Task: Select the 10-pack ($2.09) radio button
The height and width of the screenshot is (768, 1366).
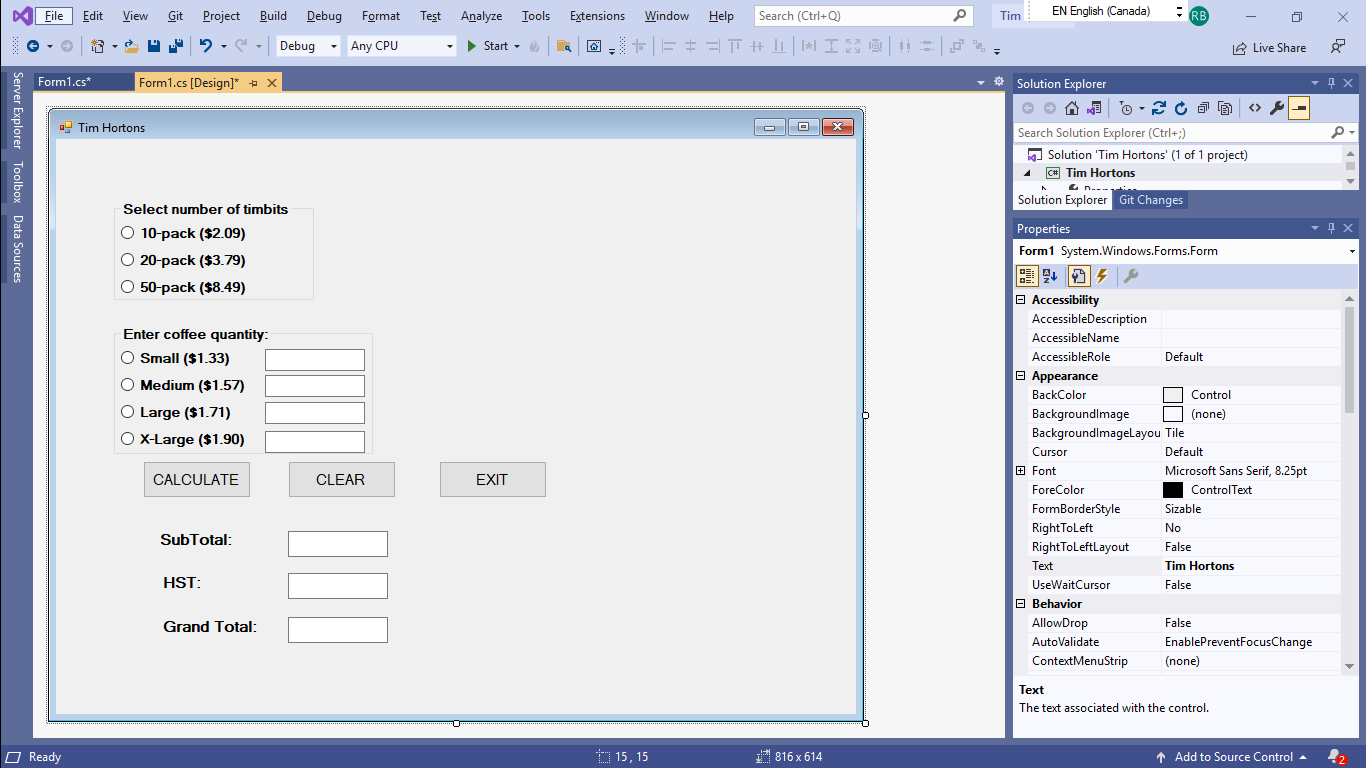Action: (127, 233)
